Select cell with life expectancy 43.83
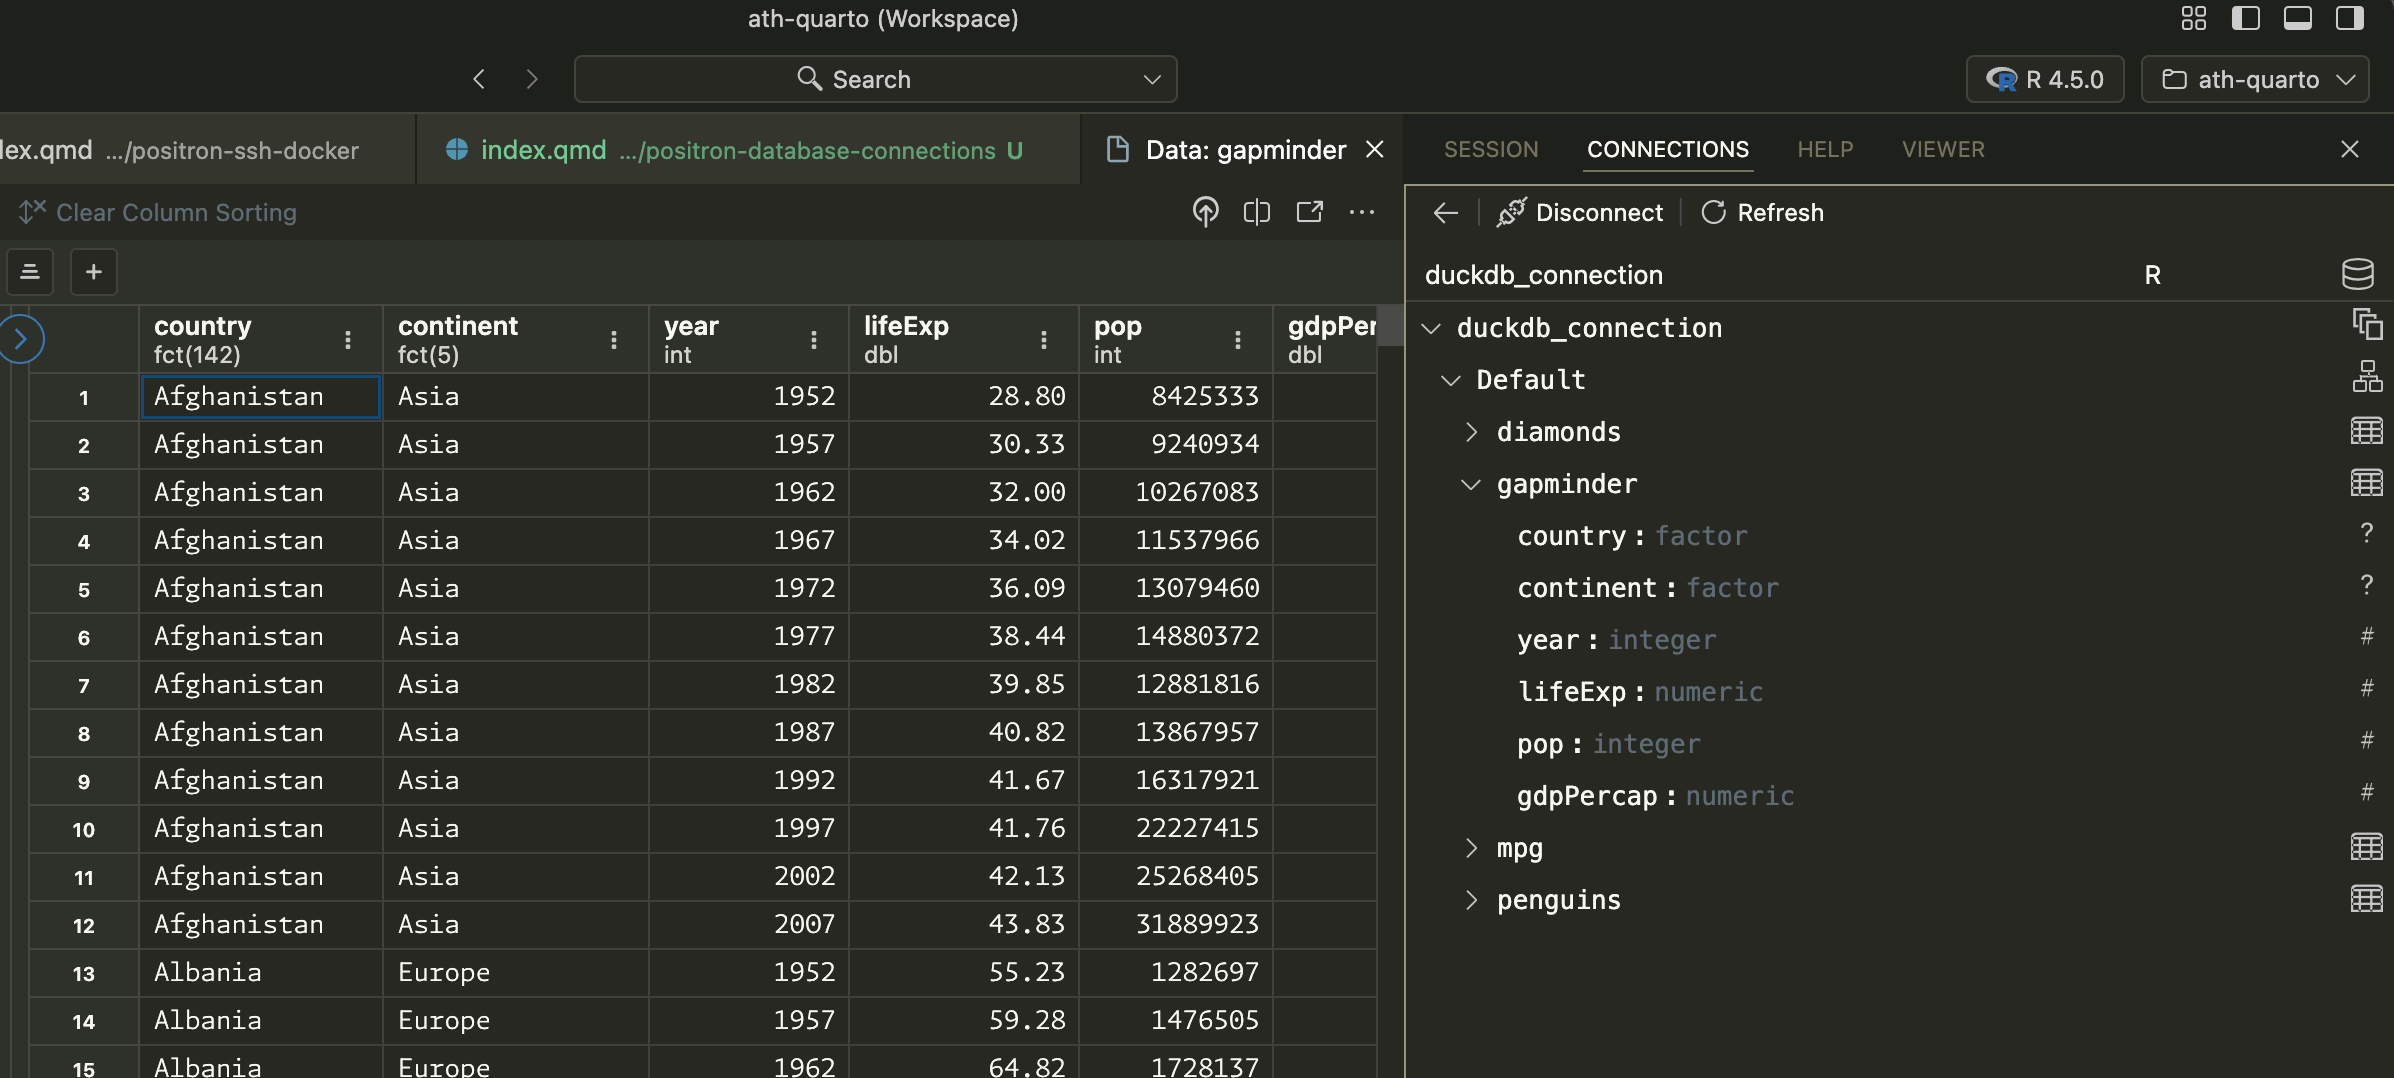Screen dimensions: 2394x1078 964,925
